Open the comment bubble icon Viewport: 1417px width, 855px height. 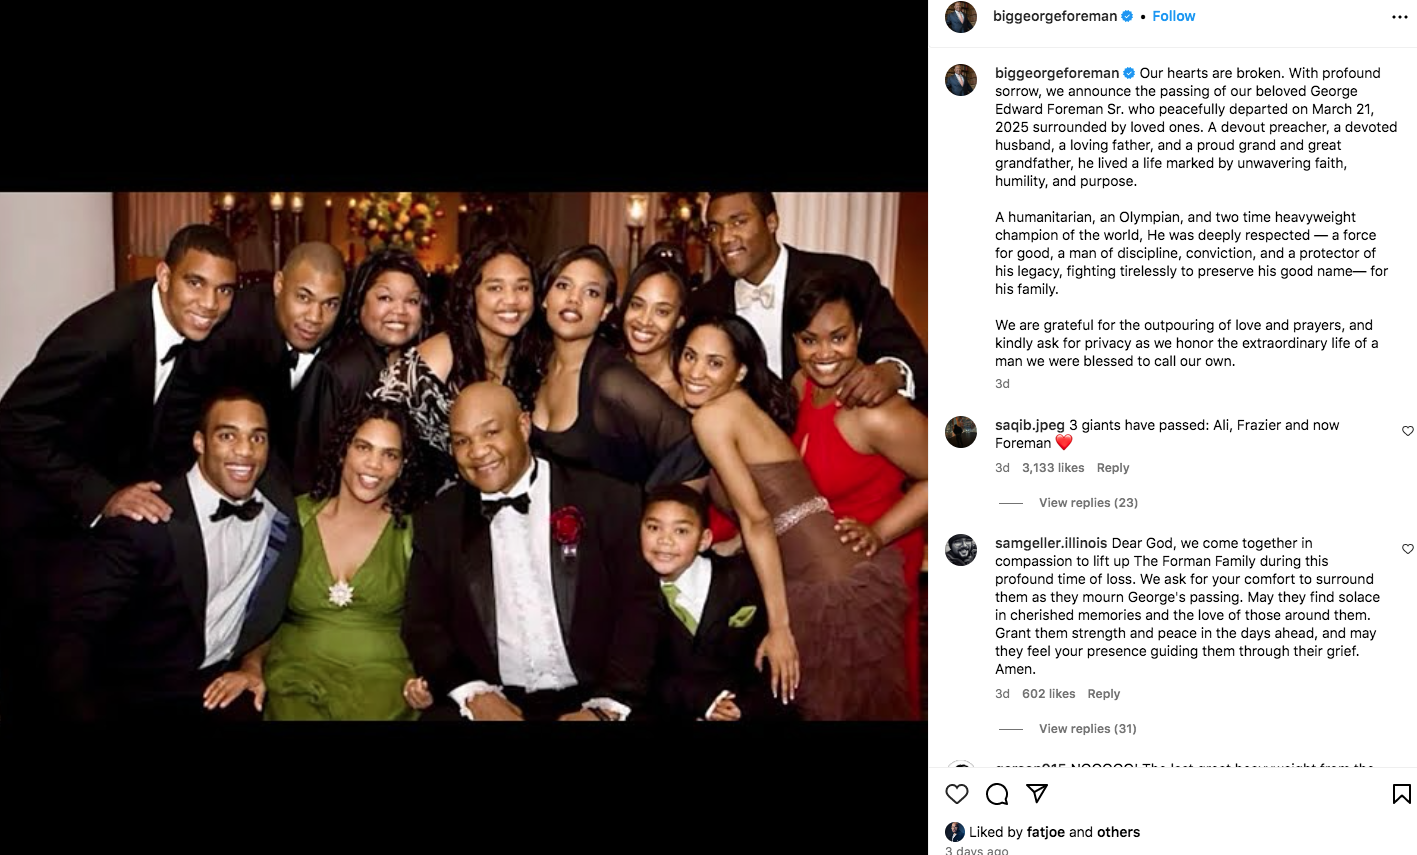coord(997,794)
